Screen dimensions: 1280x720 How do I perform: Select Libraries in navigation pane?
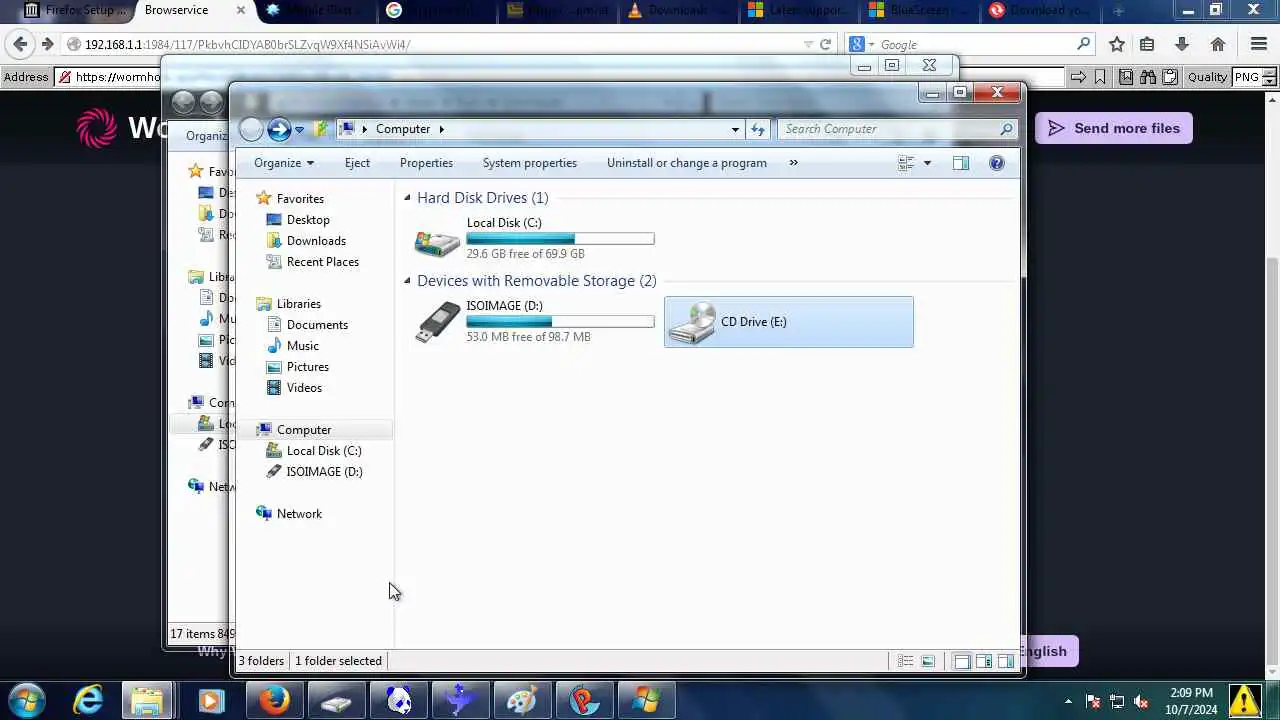(x=298, y=304)
